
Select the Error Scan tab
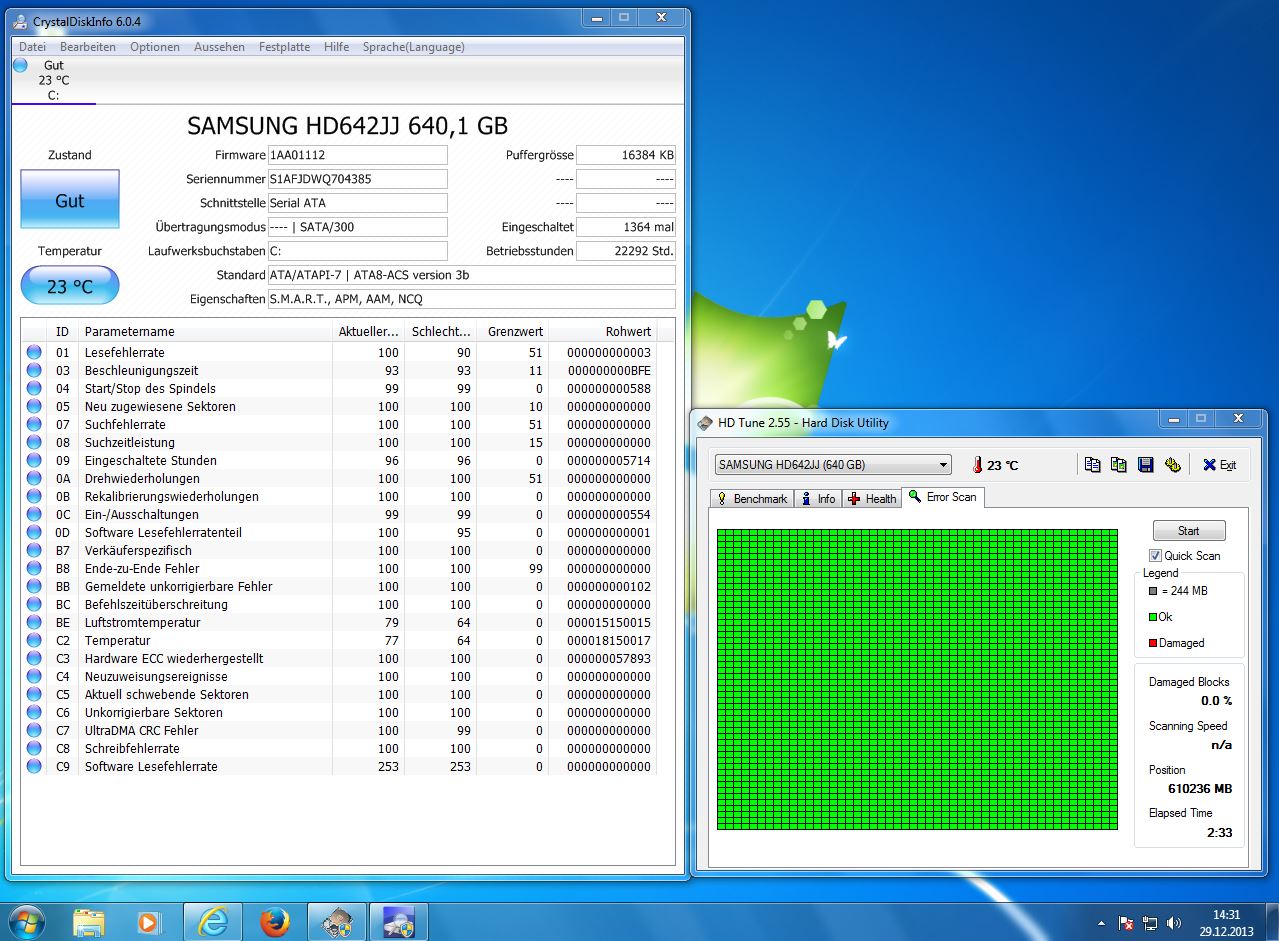coord(943,496)
